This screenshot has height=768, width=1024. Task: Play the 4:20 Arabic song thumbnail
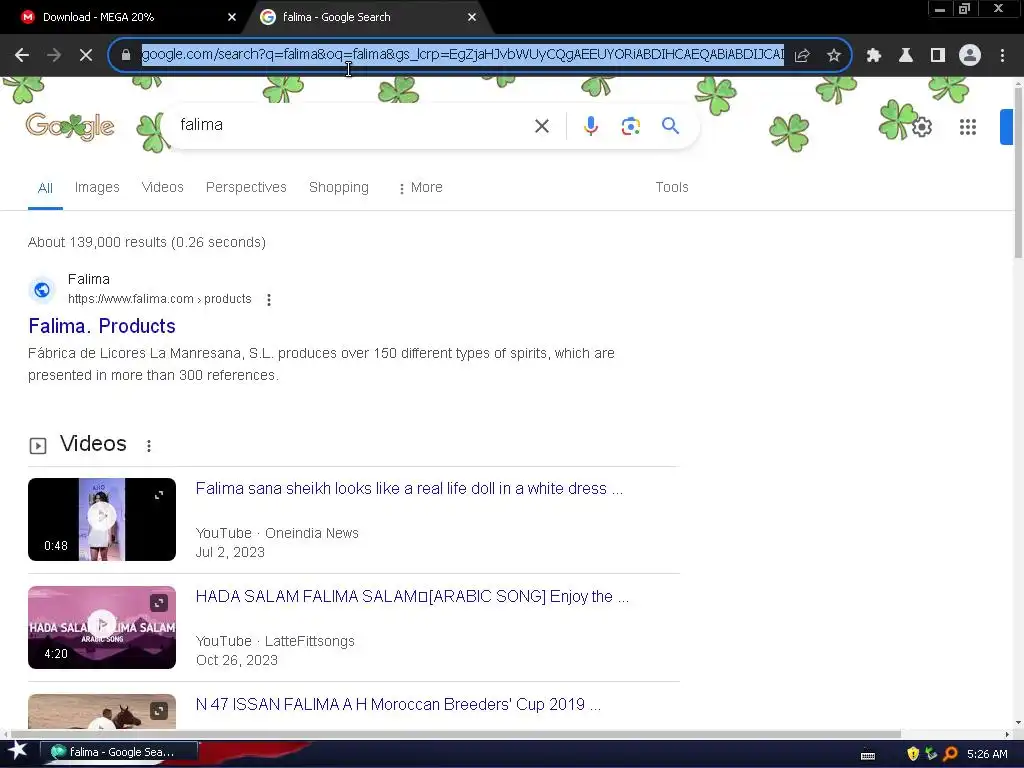(x=102, y=627)
